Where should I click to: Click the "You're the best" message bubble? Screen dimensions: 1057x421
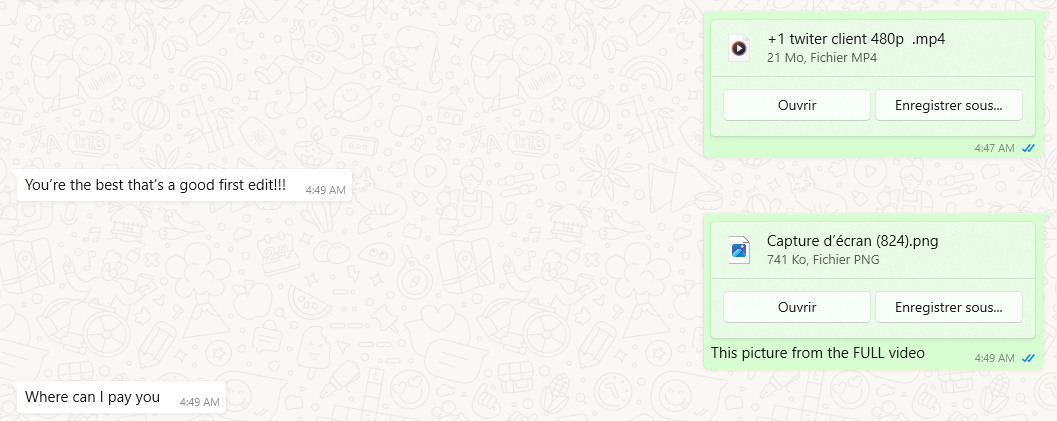184,185
